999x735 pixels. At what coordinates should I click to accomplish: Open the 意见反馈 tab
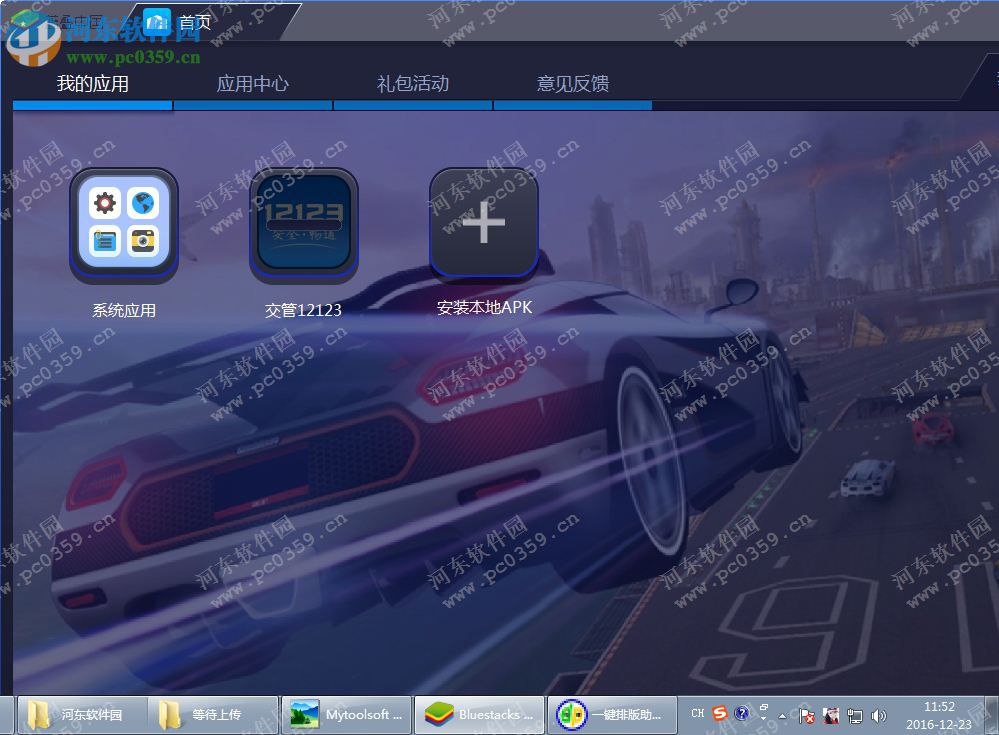click(573, 83)
